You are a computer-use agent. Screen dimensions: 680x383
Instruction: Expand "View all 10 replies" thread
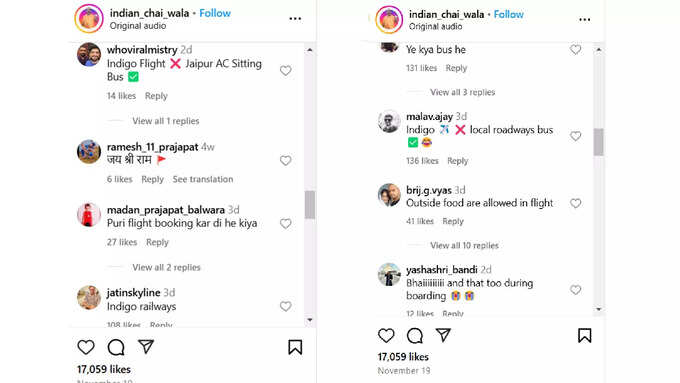coord(464,246)
